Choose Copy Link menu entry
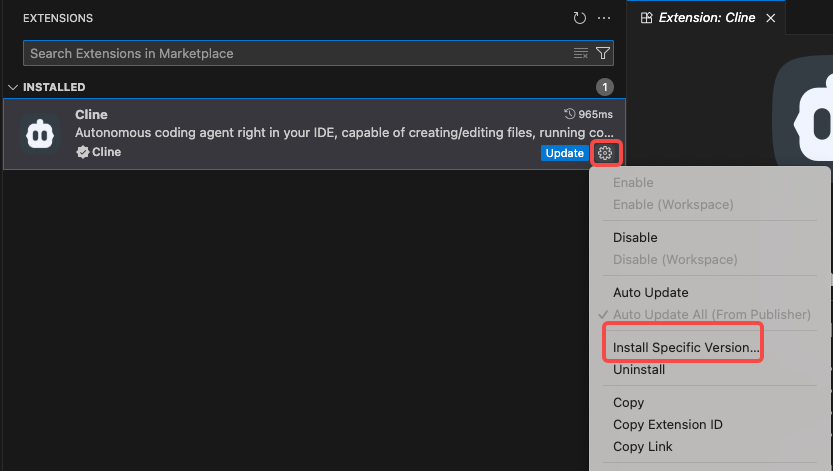This screenshot has width=833, height=471. [x=642, y=447]
